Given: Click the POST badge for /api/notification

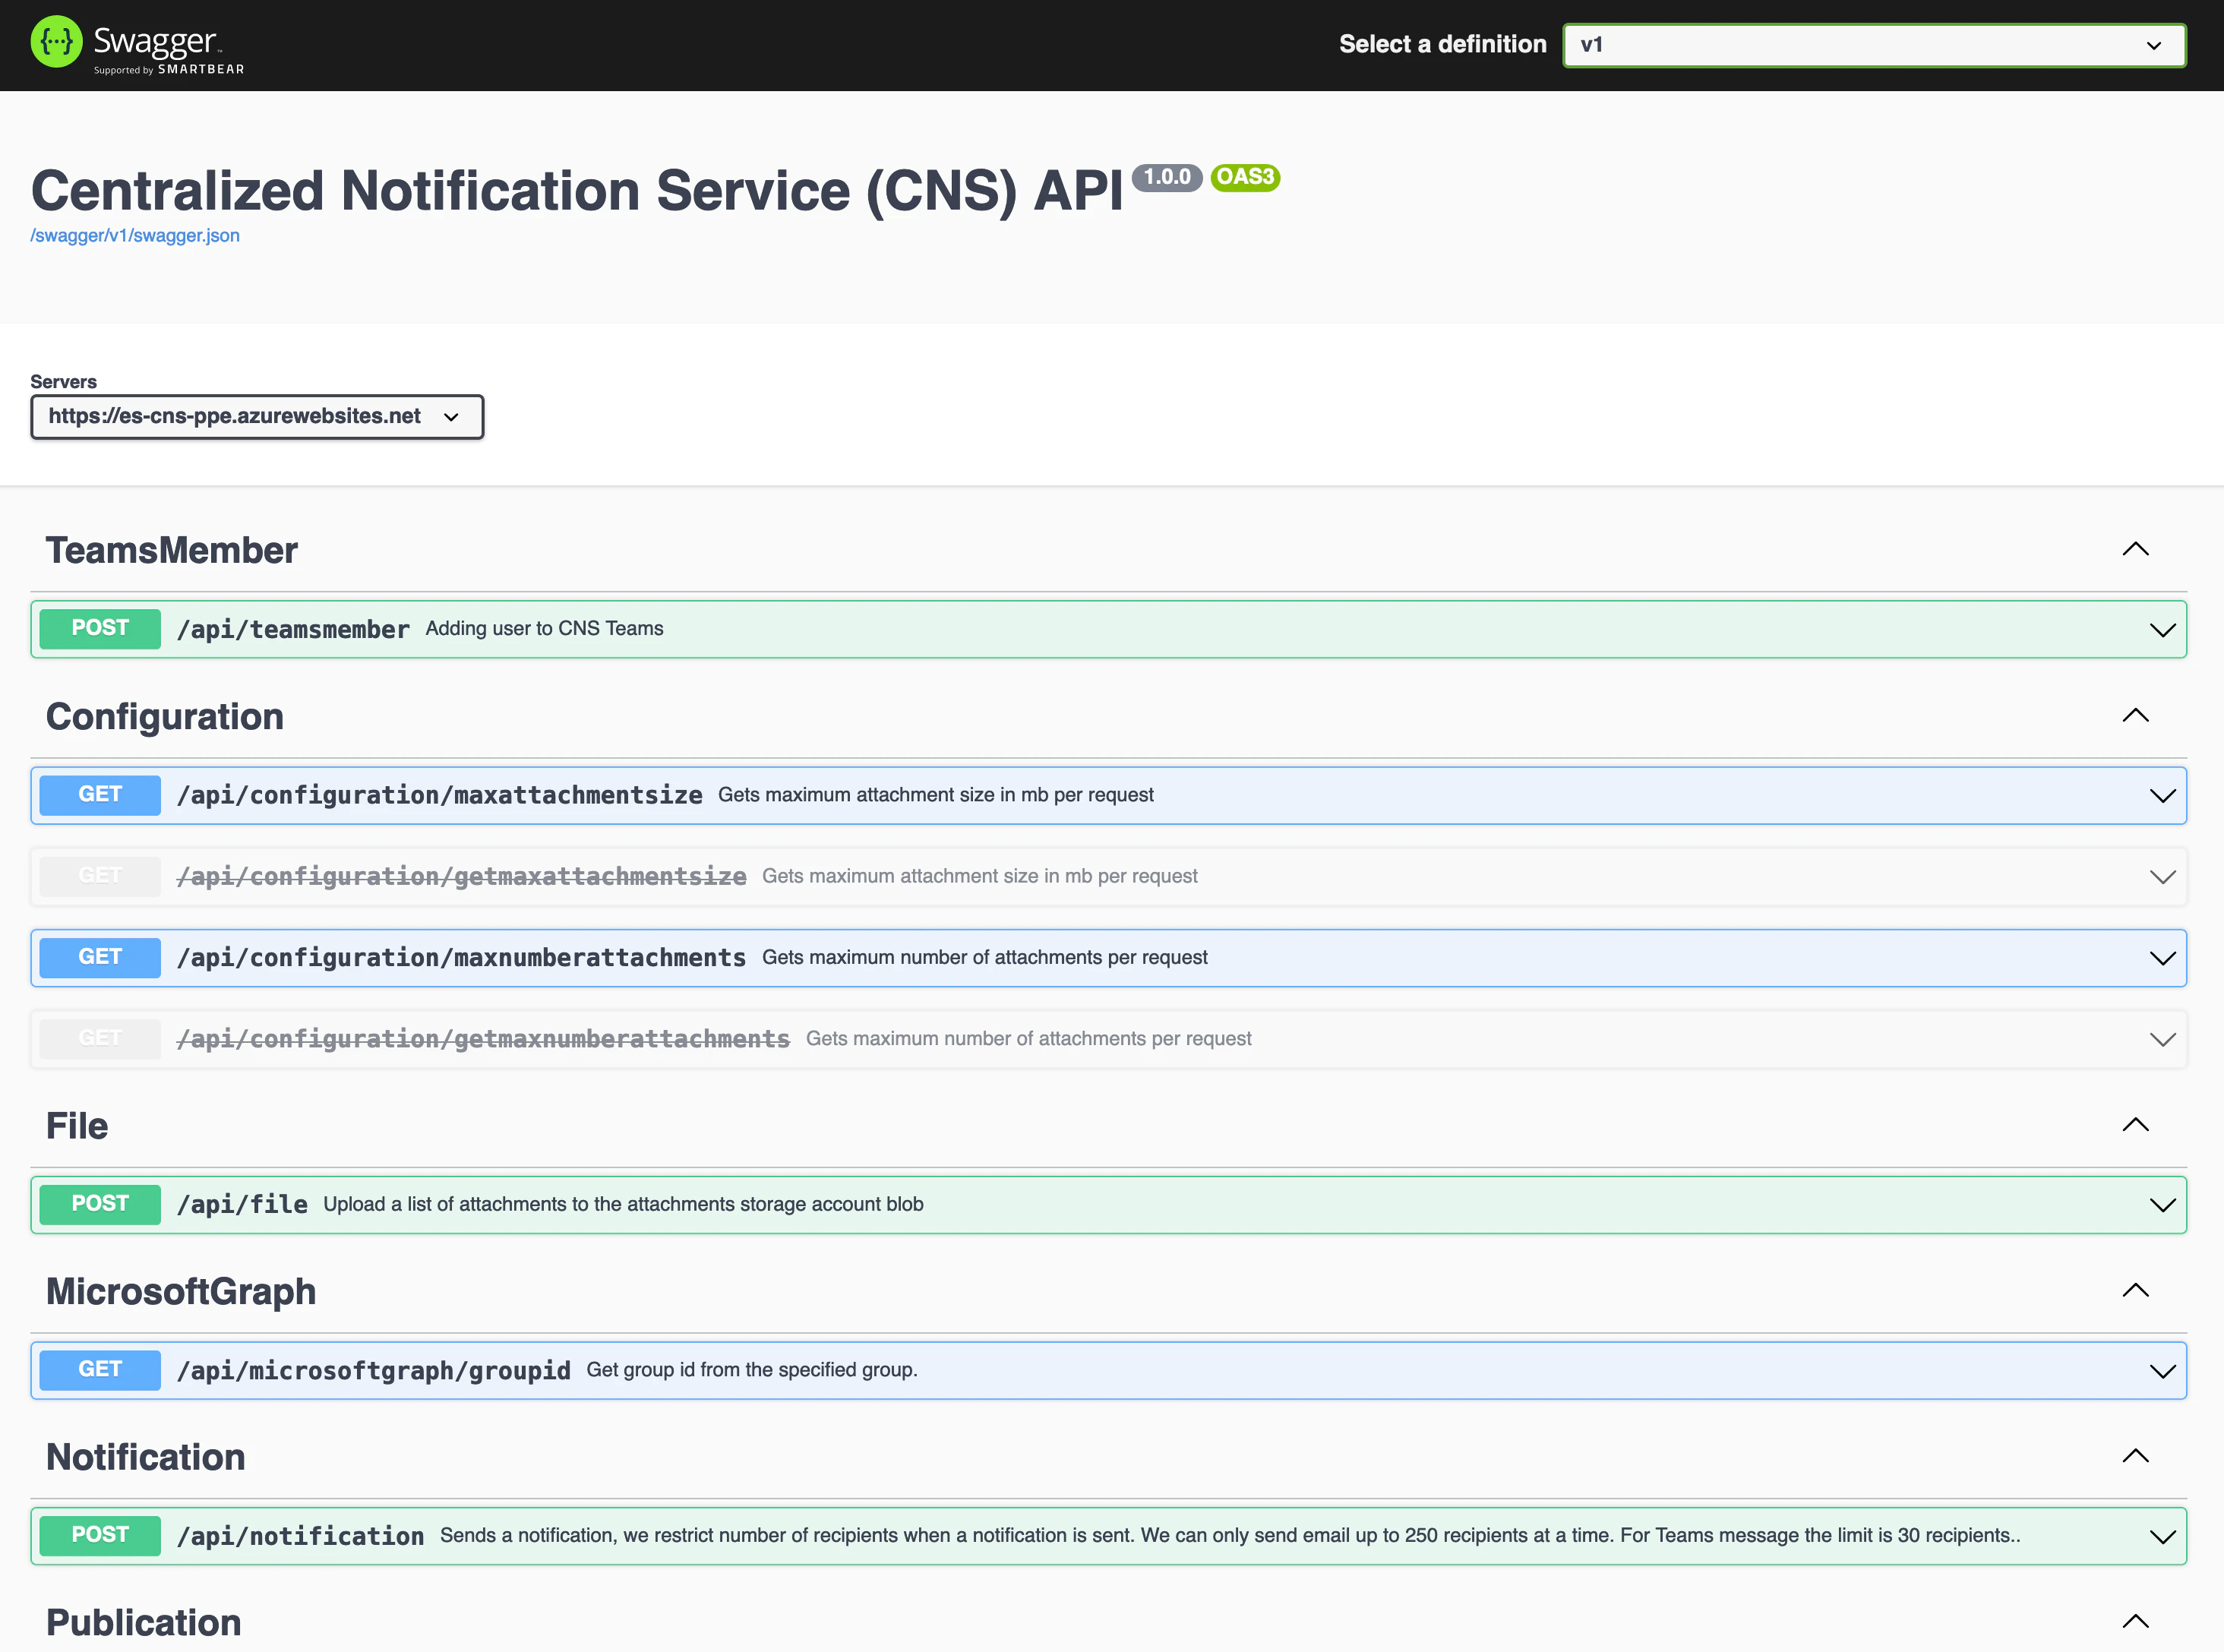Looking at the screenshot, I should 100,1535.
